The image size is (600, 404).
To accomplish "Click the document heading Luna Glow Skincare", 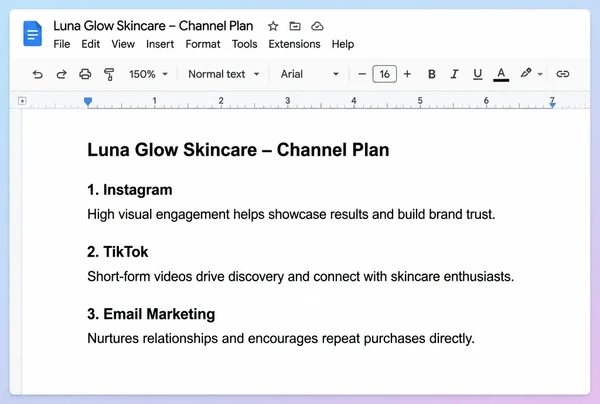I will tap(238, 150).
